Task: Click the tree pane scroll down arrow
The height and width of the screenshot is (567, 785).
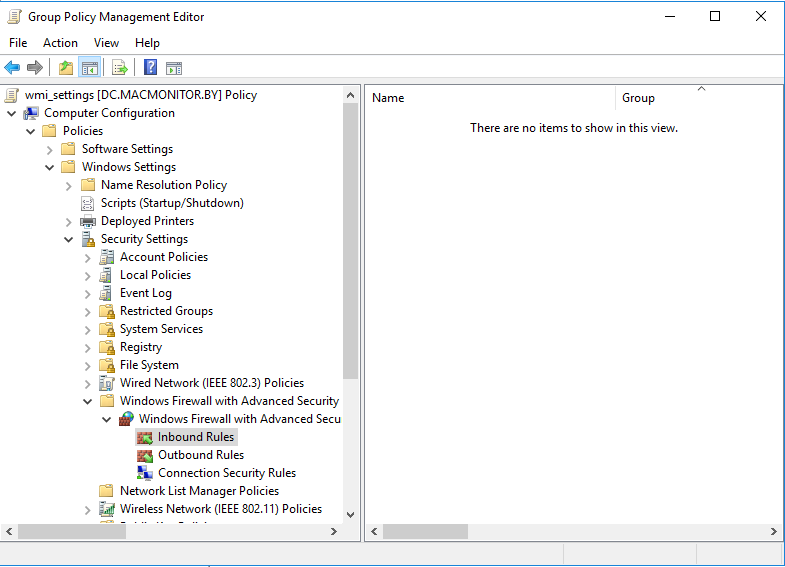Action: coord(350,516)
